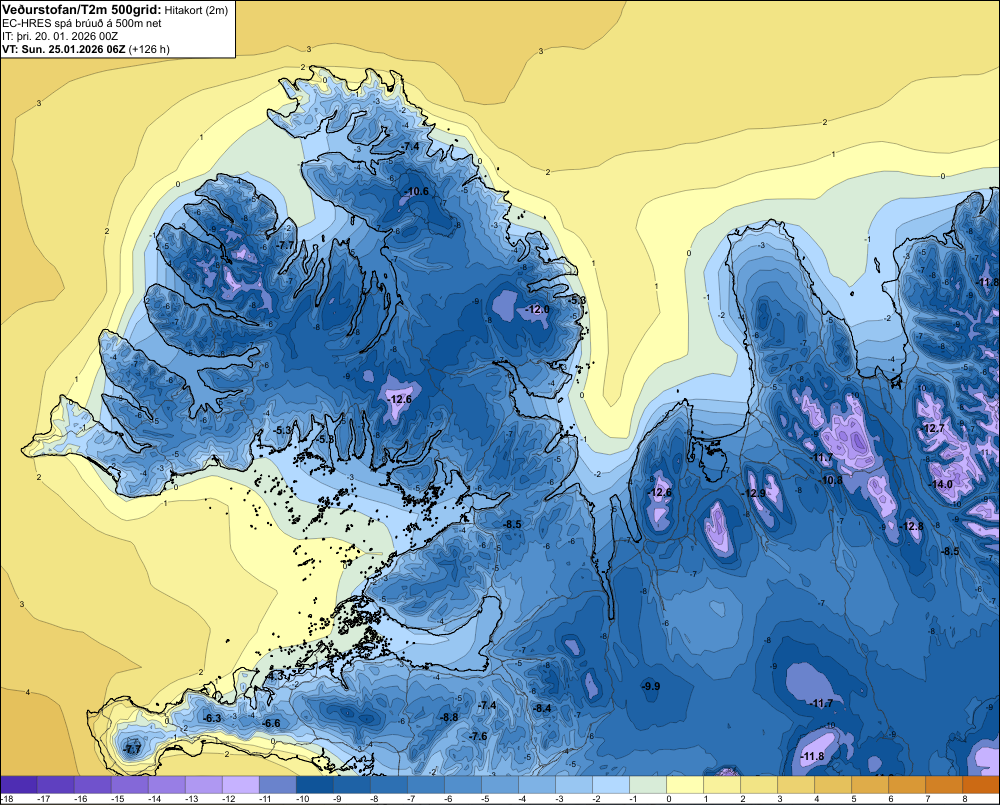The image size is (1000, 805).
Task: Click the legend scale label -15
Action: pos(118,799)
